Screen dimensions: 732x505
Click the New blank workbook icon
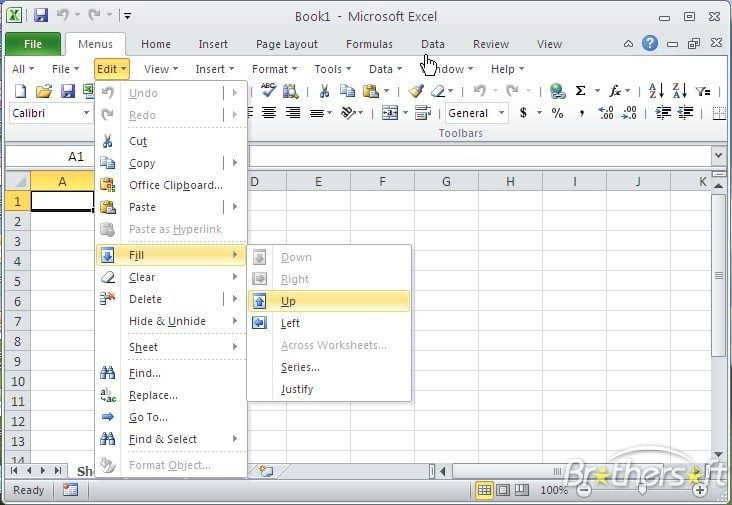21,91
